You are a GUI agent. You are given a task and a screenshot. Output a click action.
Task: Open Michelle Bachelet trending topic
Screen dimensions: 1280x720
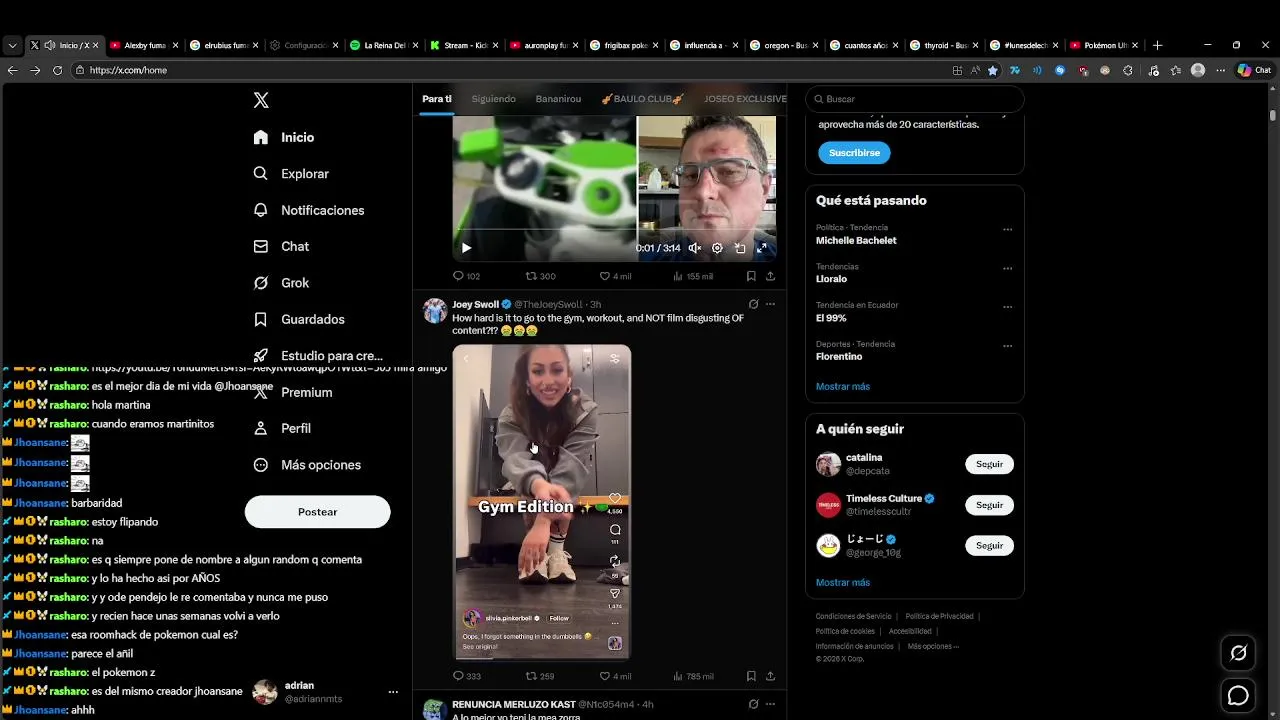pyautogui.click(x=856, y=240)
